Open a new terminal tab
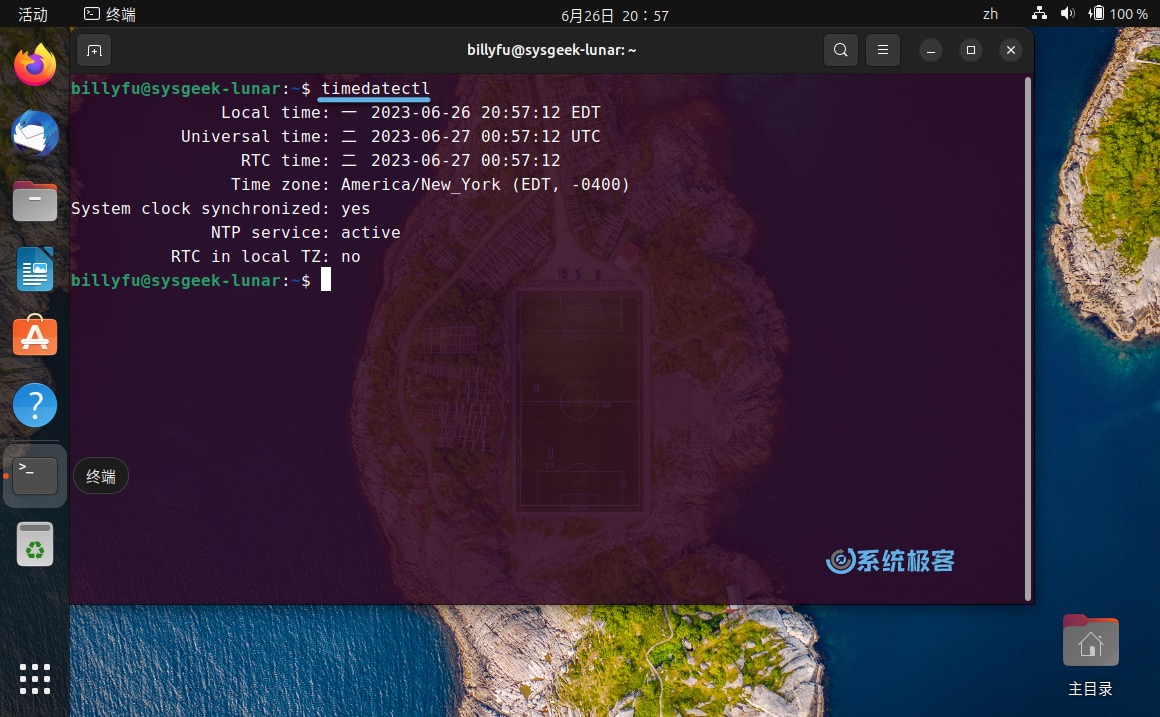 tap(94, 50)
